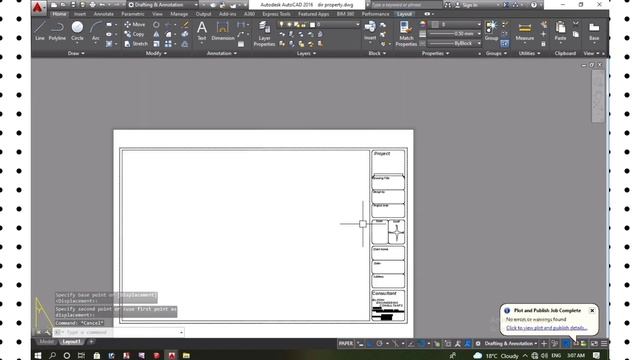Click the Help question mark icon
Viewport: 640px width, 360px height.
click(534, 5)
